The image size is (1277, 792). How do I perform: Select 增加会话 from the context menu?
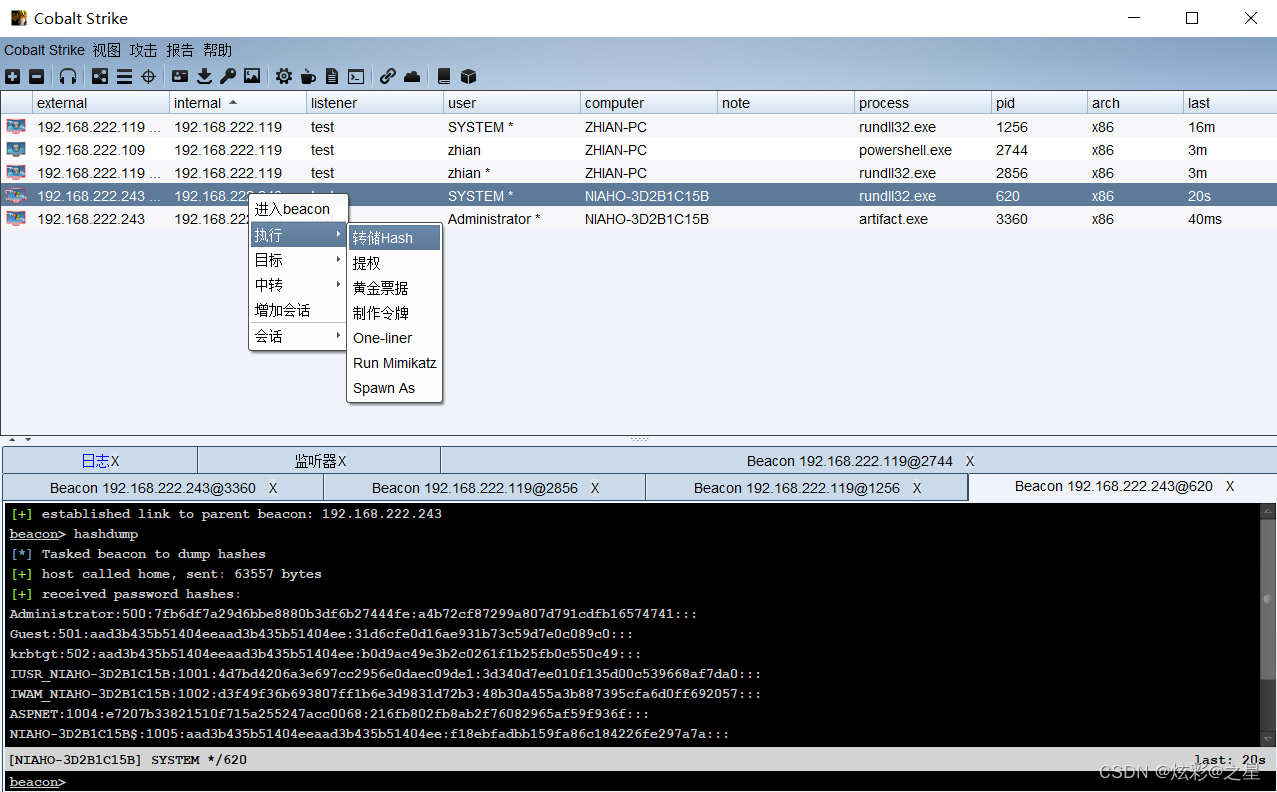click(298, 310)
